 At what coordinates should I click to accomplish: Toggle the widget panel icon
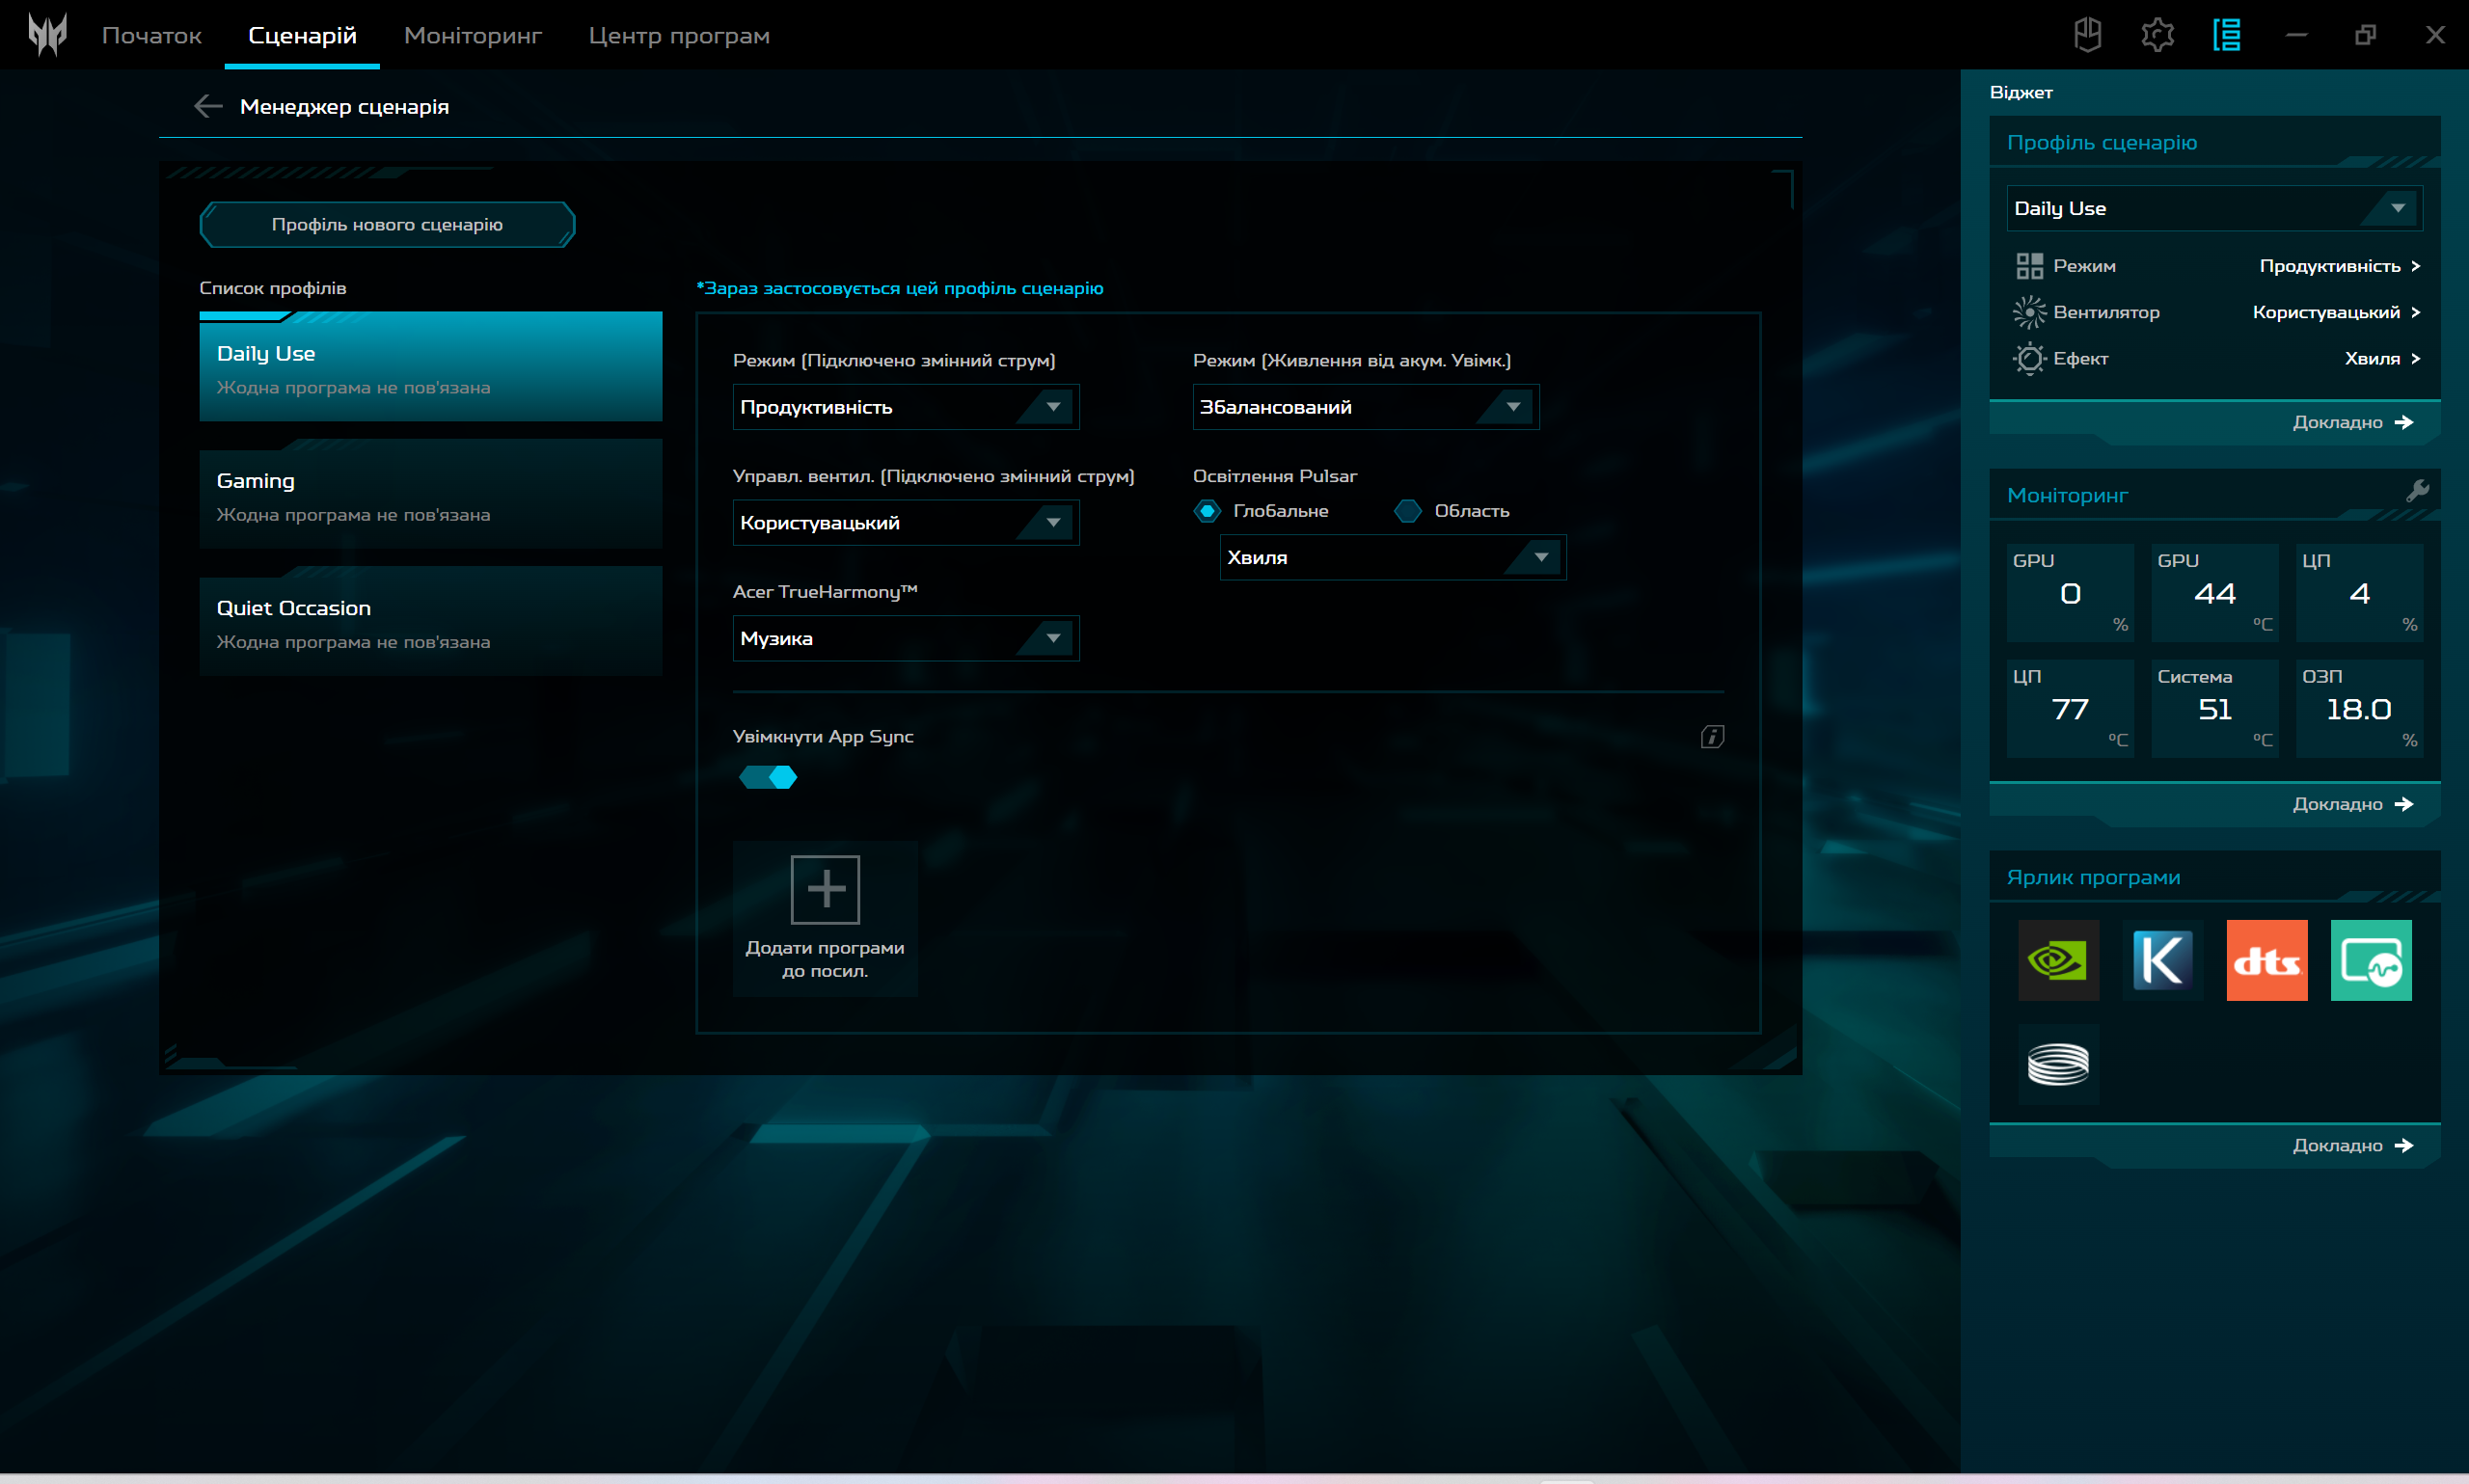click(x=2226, y=35)
